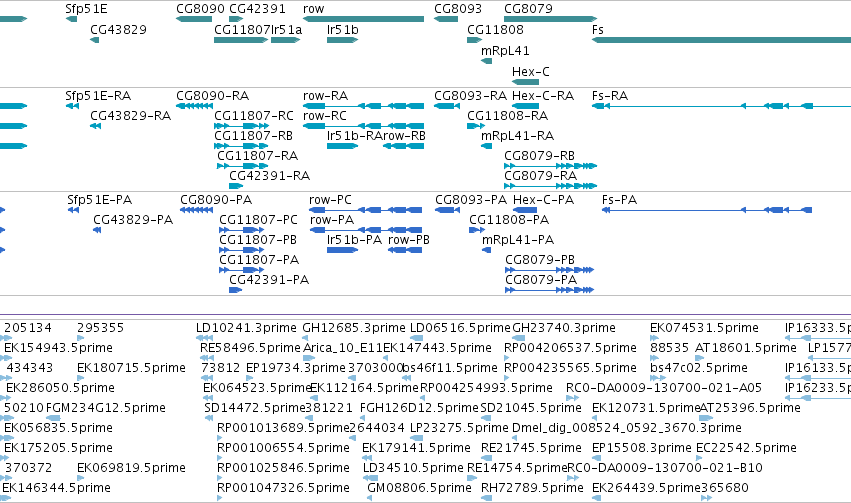The height and width of the screenshot is (503, 851).
Task: Select protein Hex-C-PA
Action: click(543, 200)
